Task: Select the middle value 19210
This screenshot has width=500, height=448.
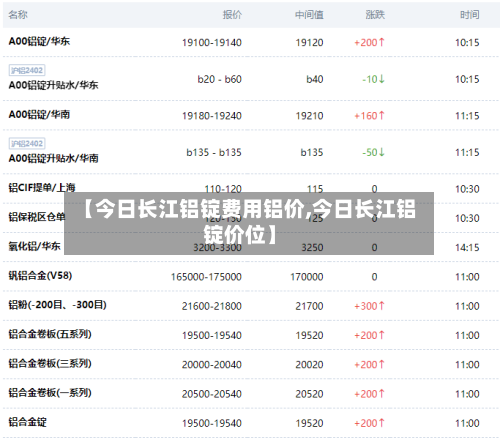Action: coord(309,116)
